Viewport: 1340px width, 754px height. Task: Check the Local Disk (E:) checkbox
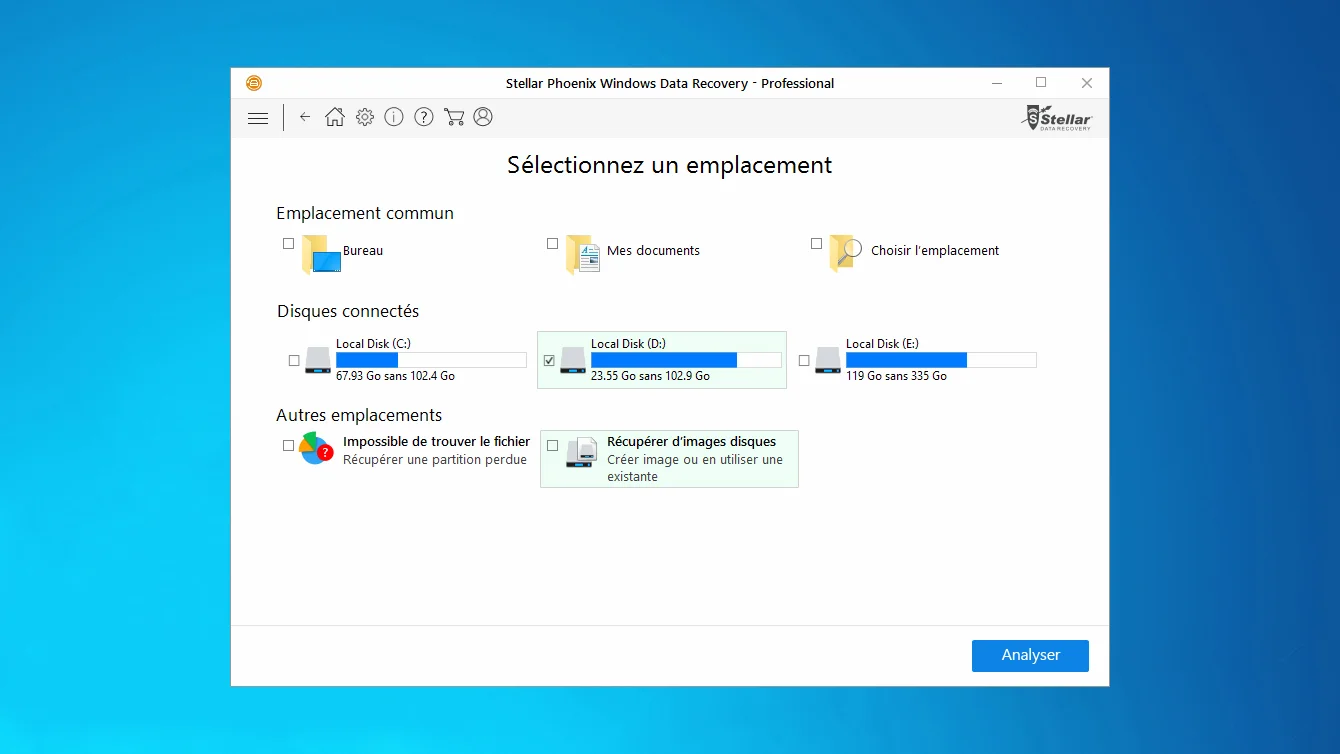pyautogui.click(x=804, y=360)
